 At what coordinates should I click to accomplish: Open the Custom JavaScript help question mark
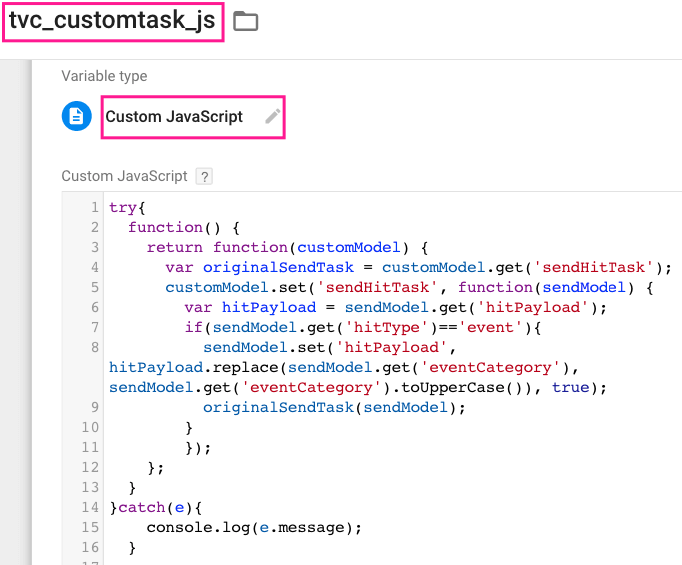point(204,177)
